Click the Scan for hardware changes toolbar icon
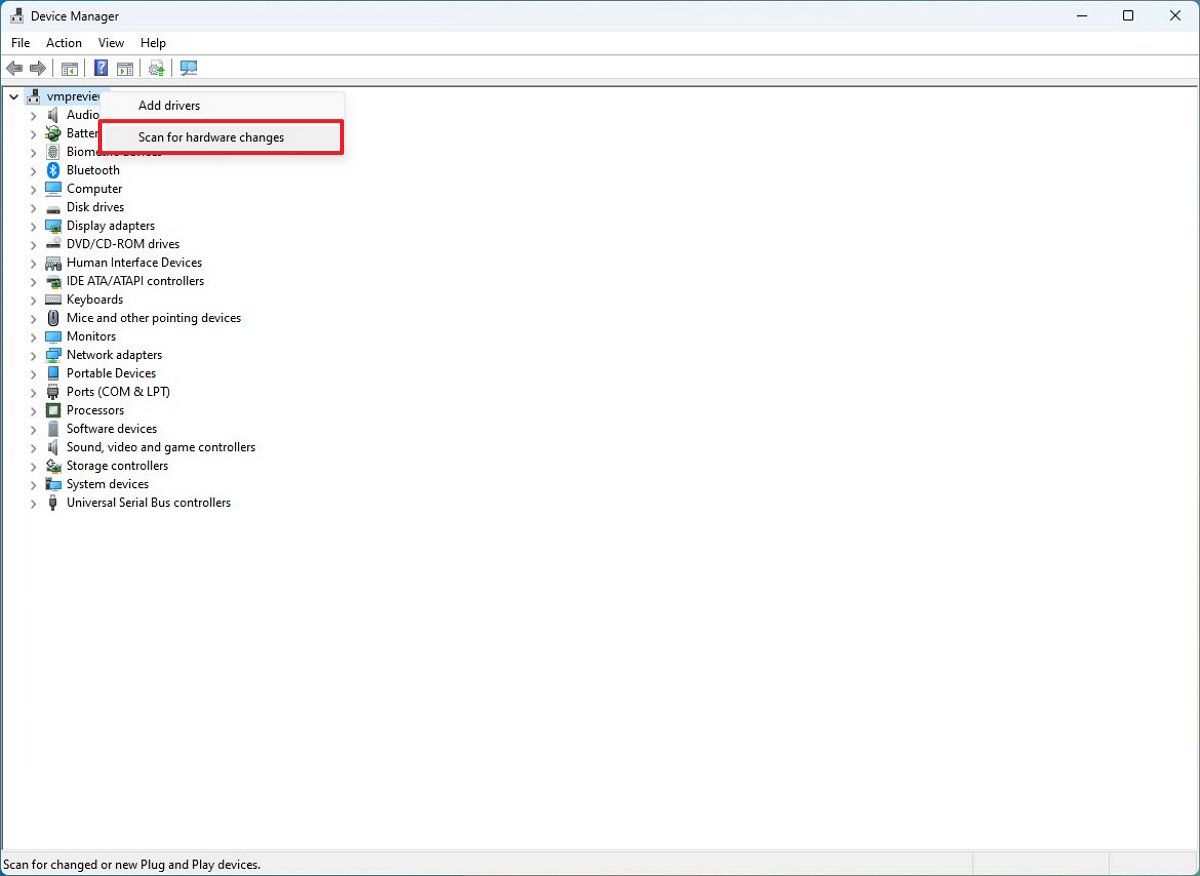The image size is (1200, 876). coord(188,67)
